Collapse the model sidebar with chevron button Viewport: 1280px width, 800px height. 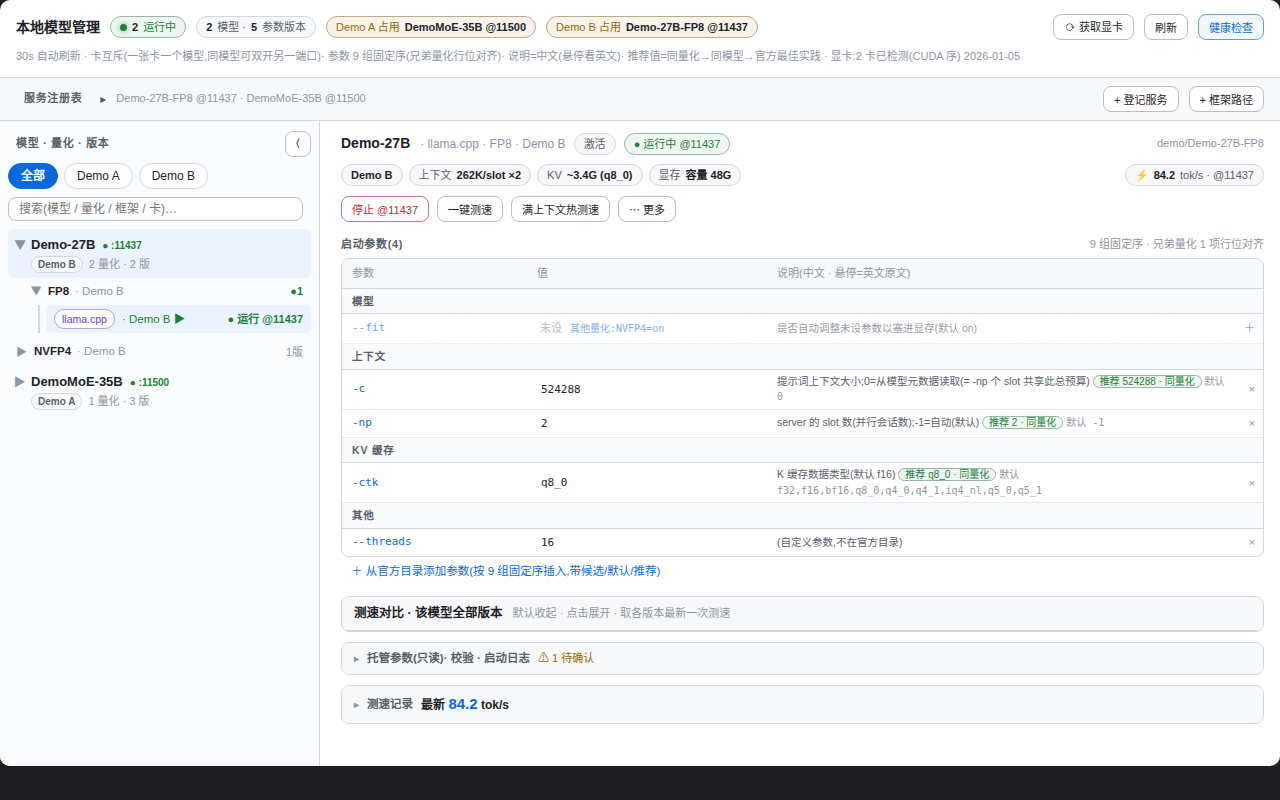coord(298,144)
